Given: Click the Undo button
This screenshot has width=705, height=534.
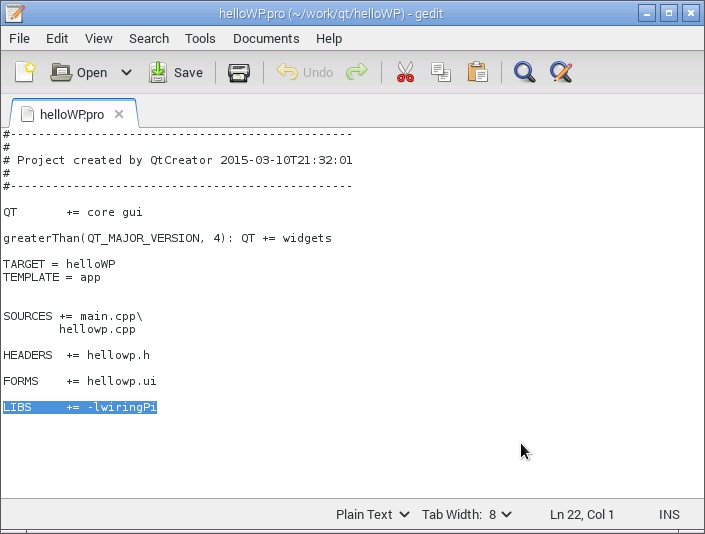Looking at the screenshot, I should 306,72.
